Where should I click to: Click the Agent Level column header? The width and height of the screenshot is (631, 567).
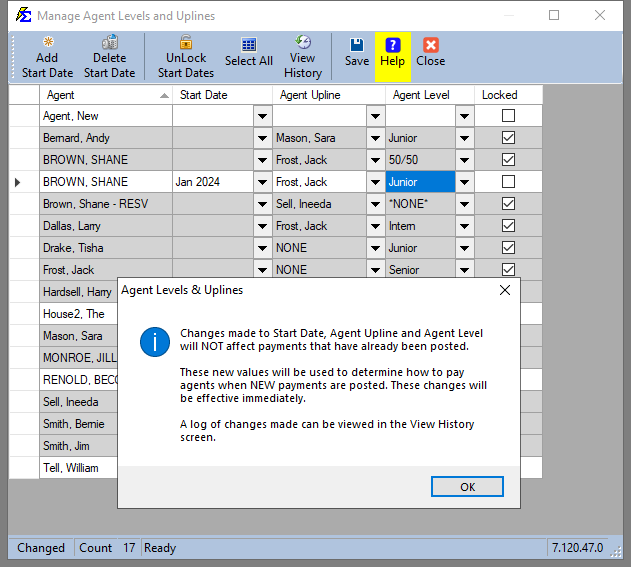click(x=420, y=95)
